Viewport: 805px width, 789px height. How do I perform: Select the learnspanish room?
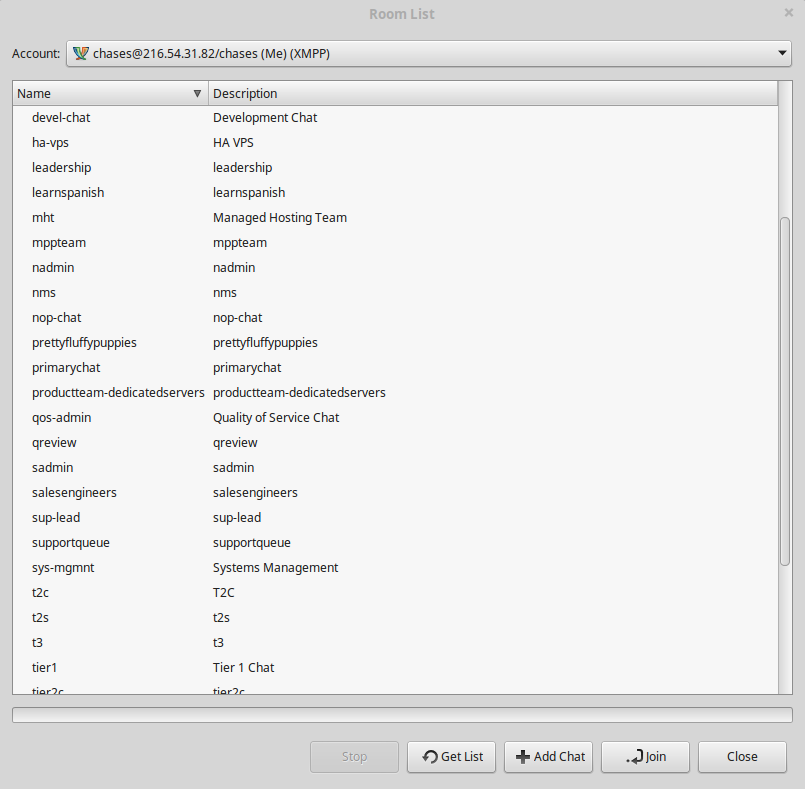click(x=68, y=192)
